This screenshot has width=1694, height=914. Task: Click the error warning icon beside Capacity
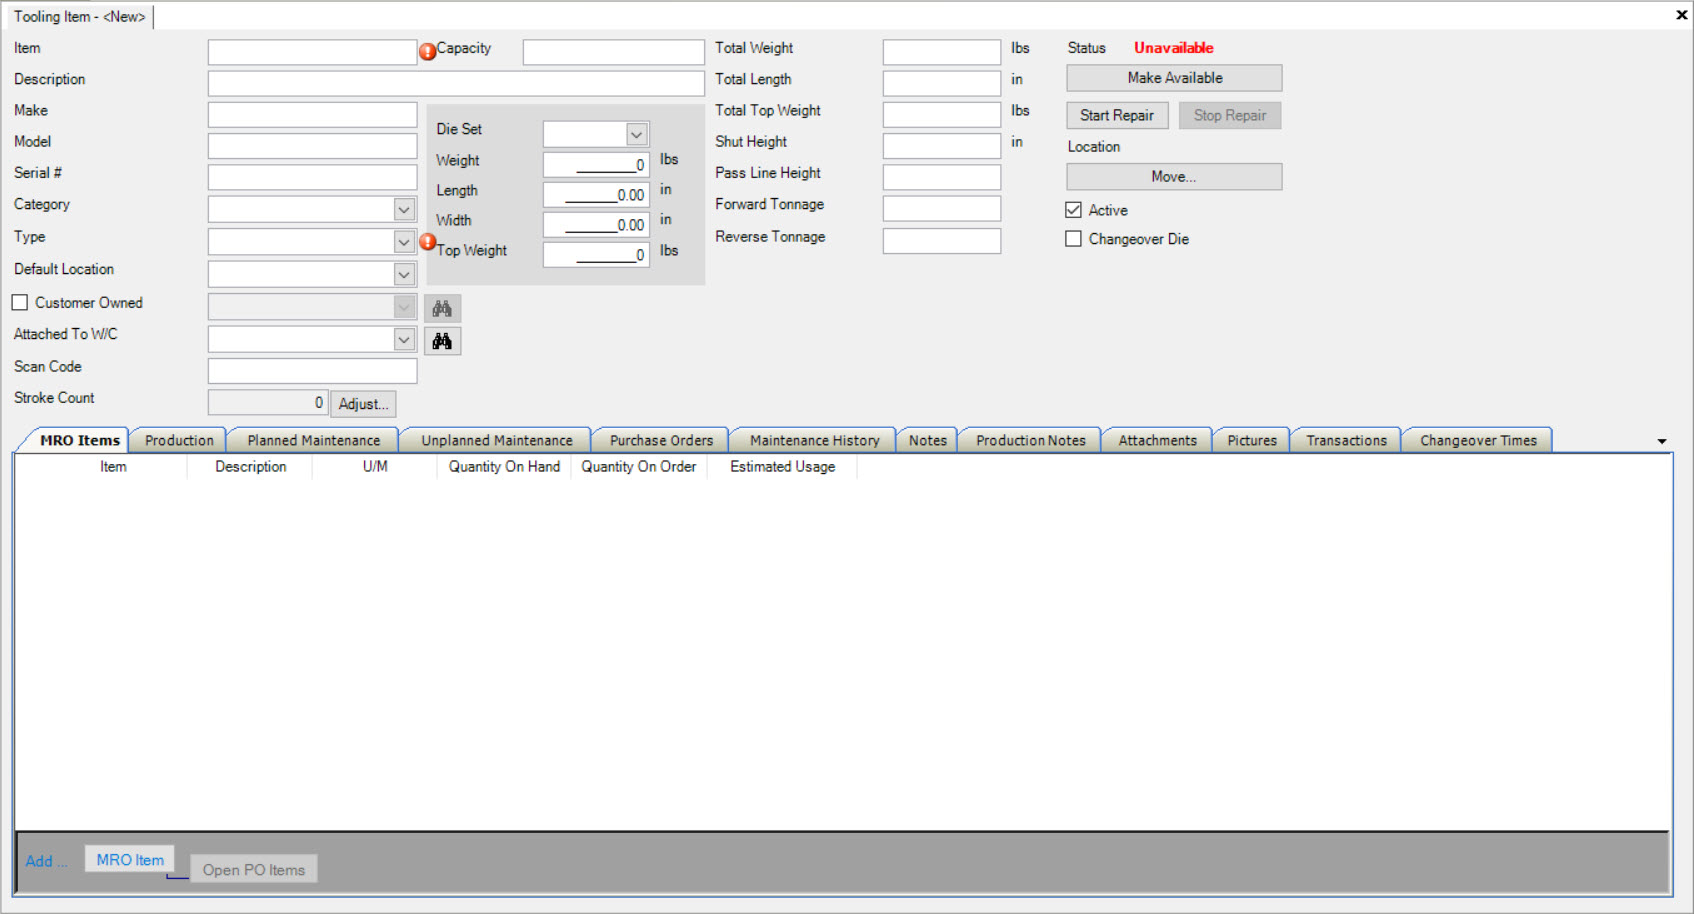427,52
